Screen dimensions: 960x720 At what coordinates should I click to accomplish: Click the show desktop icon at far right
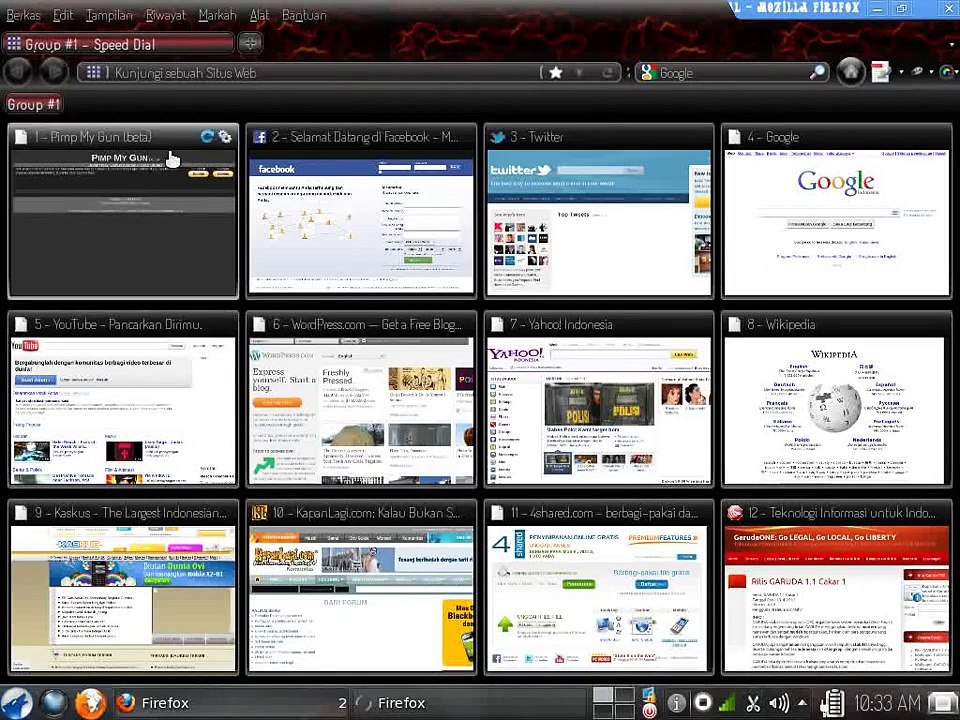[x=943, y=703]
